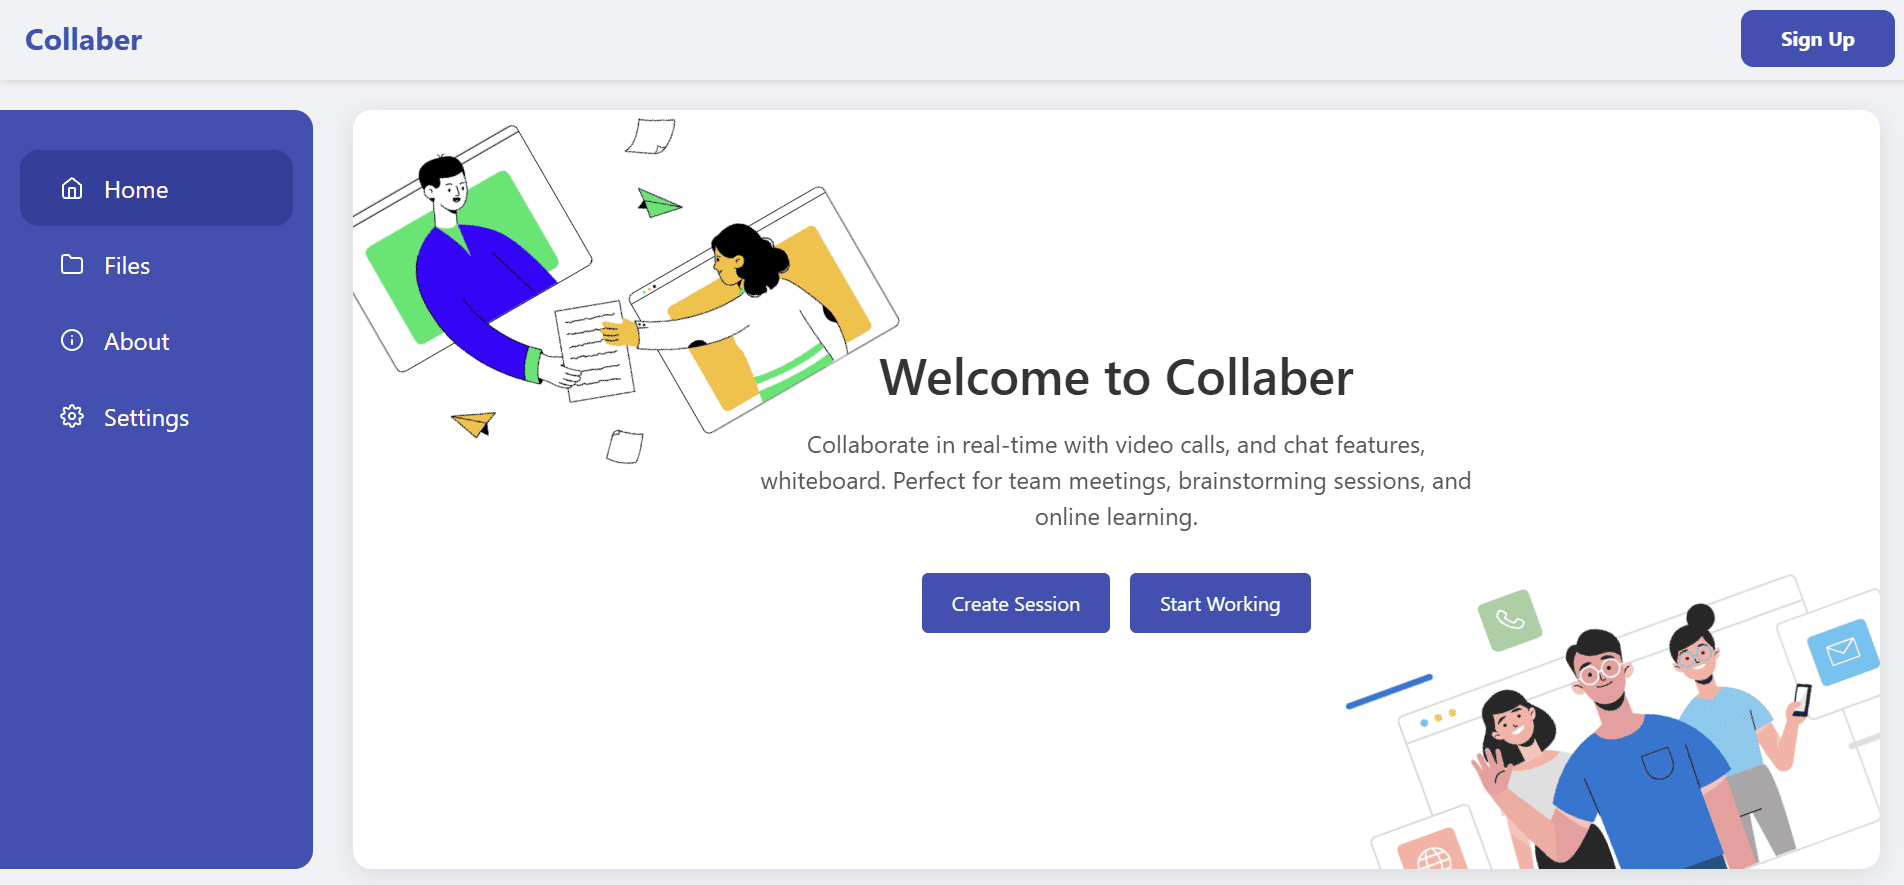Image resolution: width=1904 pixels, height=885 pixels.
Task: Click the folder icon beside Files
Action: click(x=71, y=264)
